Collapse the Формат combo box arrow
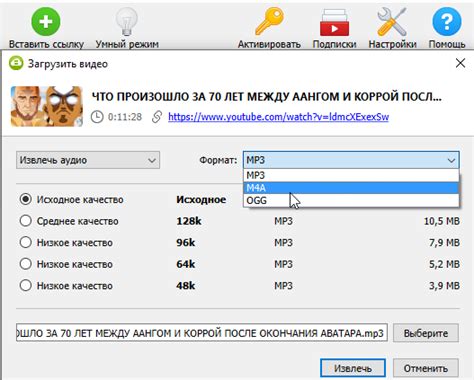 coord(451,160)
